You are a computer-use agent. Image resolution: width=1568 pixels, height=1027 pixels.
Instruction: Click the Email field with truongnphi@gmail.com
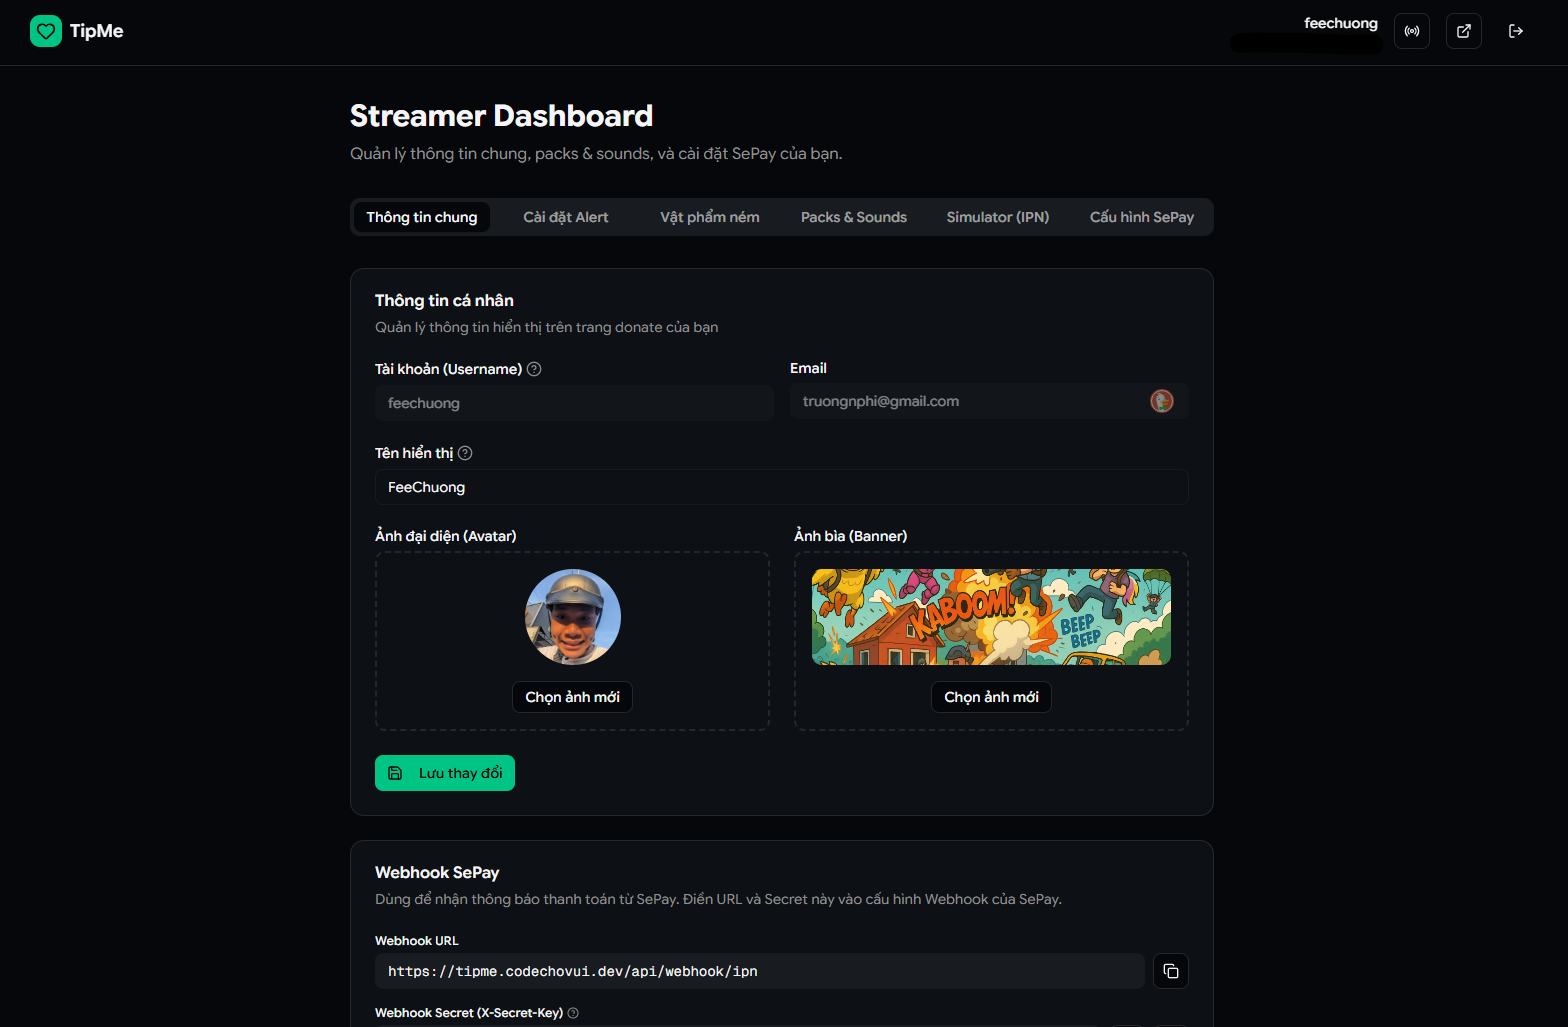(989, 401)
